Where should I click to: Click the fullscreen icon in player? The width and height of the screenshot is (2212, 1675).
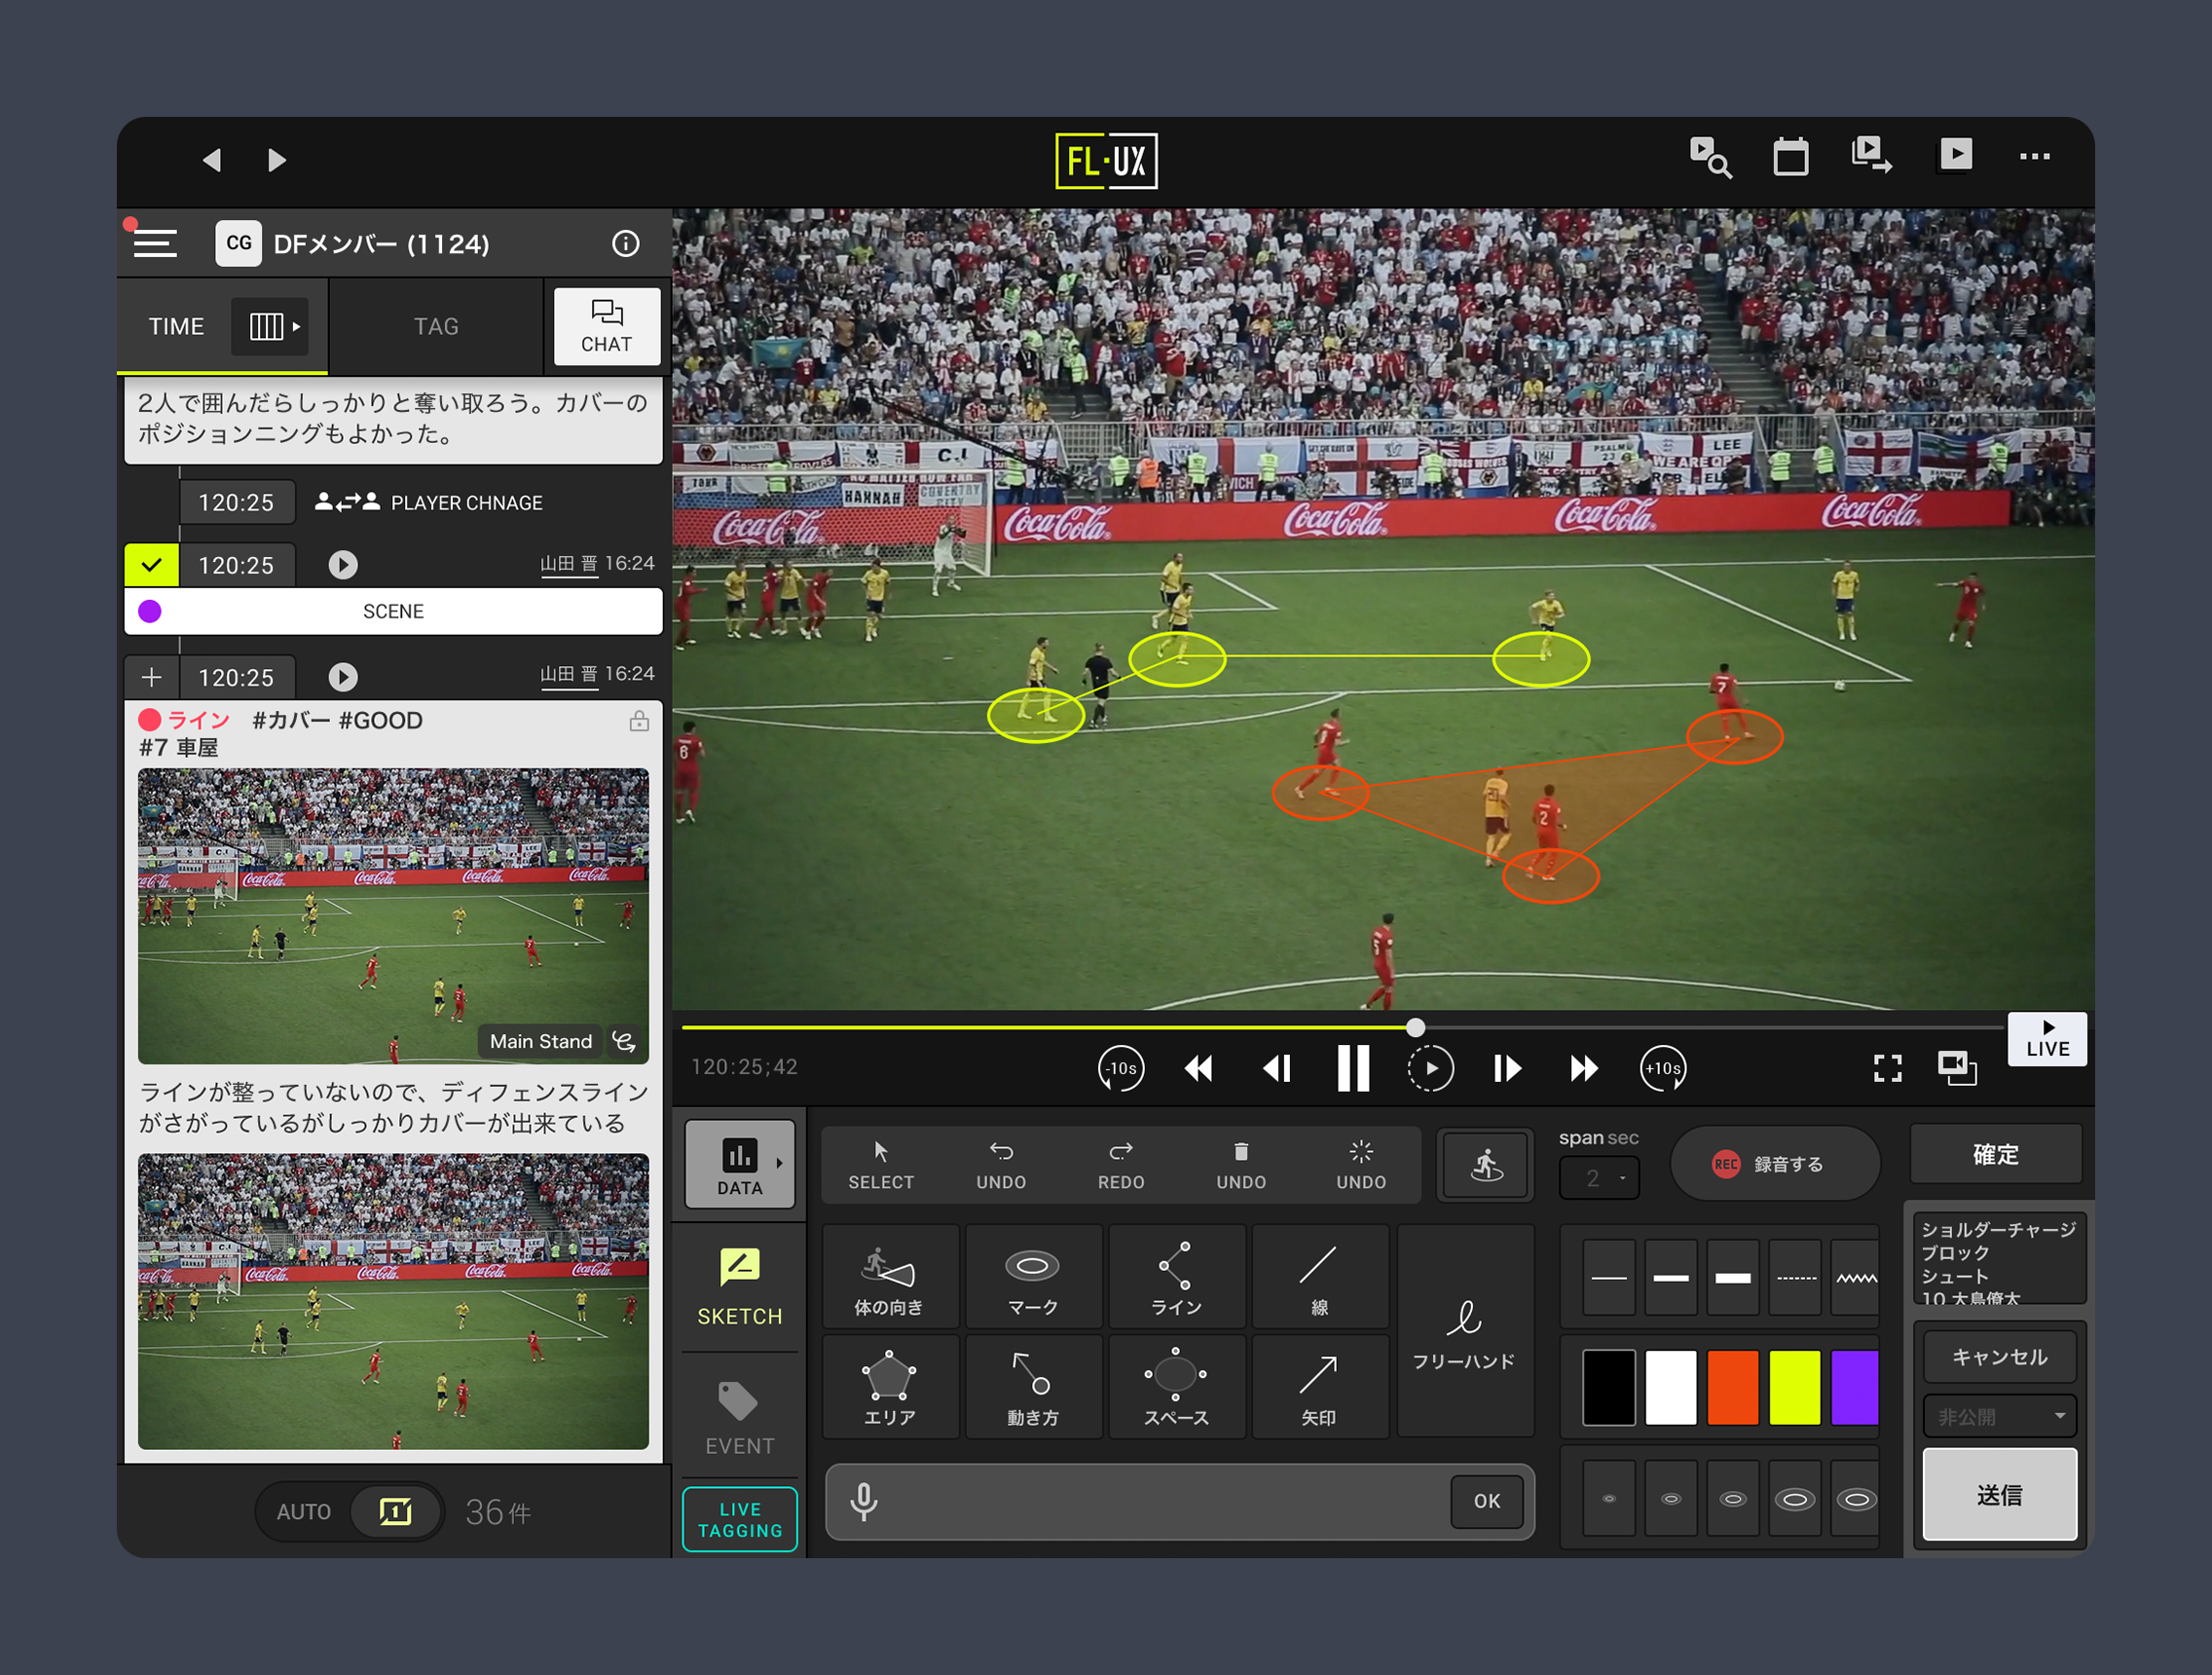pyautogui.click(x=1887, y=1068)
